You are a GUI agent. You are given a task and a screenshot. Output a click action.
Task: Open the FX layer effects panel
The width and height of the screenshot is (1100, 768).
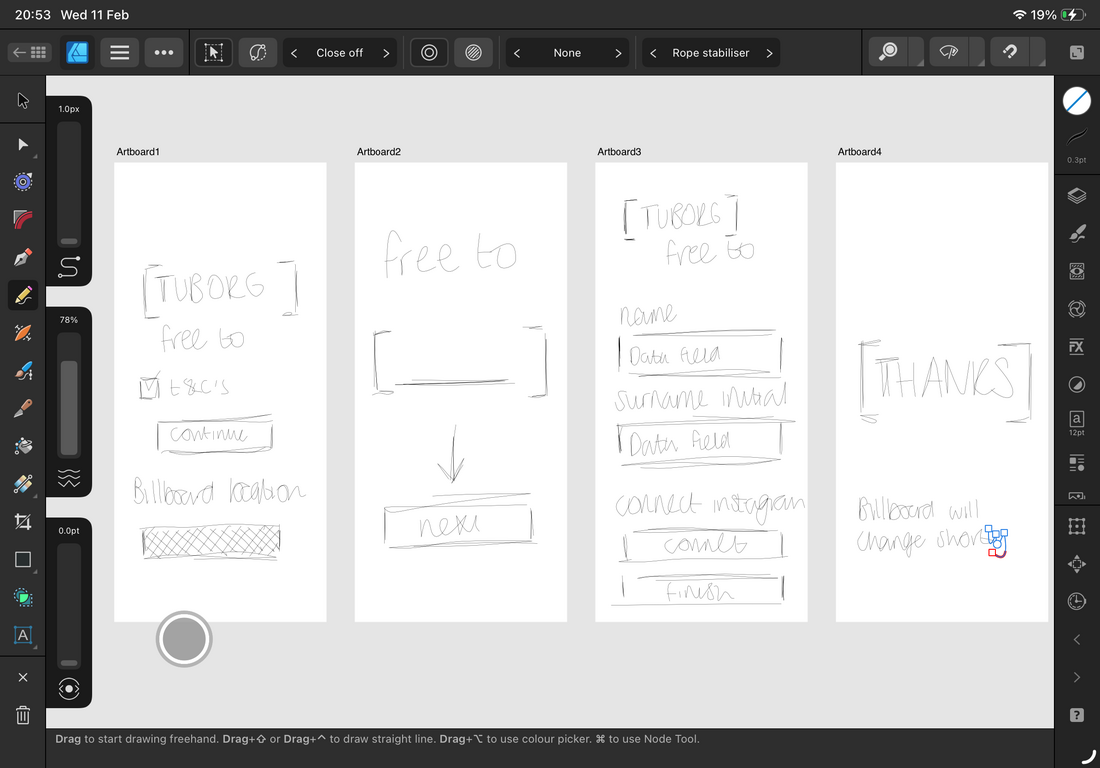pos(1076,347)
